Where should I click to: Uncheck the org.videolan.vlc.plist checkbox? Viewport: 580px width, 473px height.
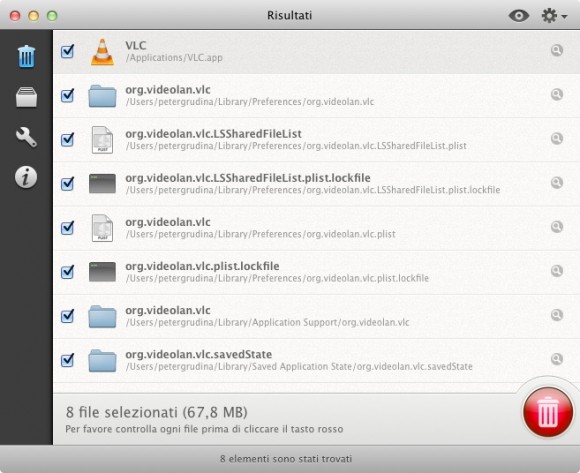pyautogui.click(x=67, y=227)
